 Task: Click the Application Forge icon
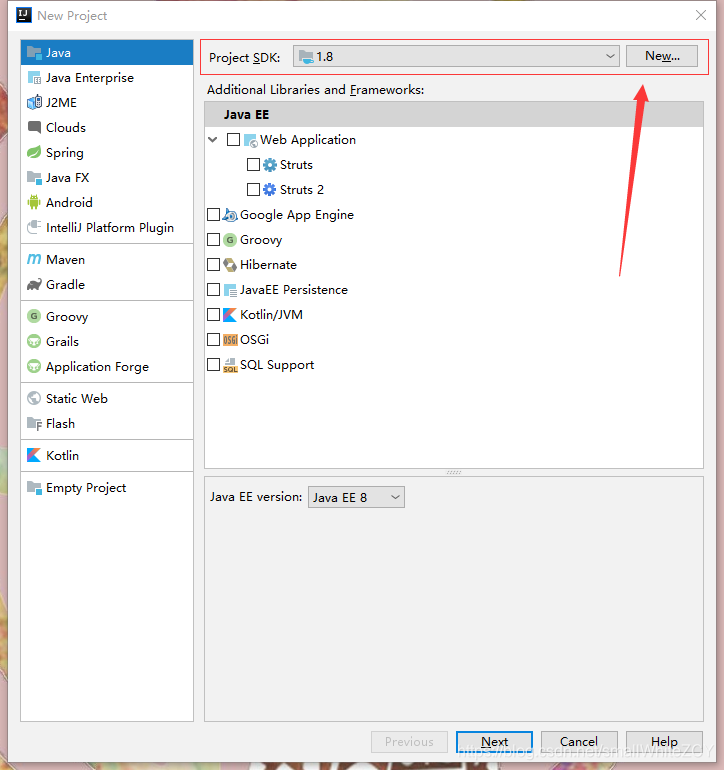34,366
